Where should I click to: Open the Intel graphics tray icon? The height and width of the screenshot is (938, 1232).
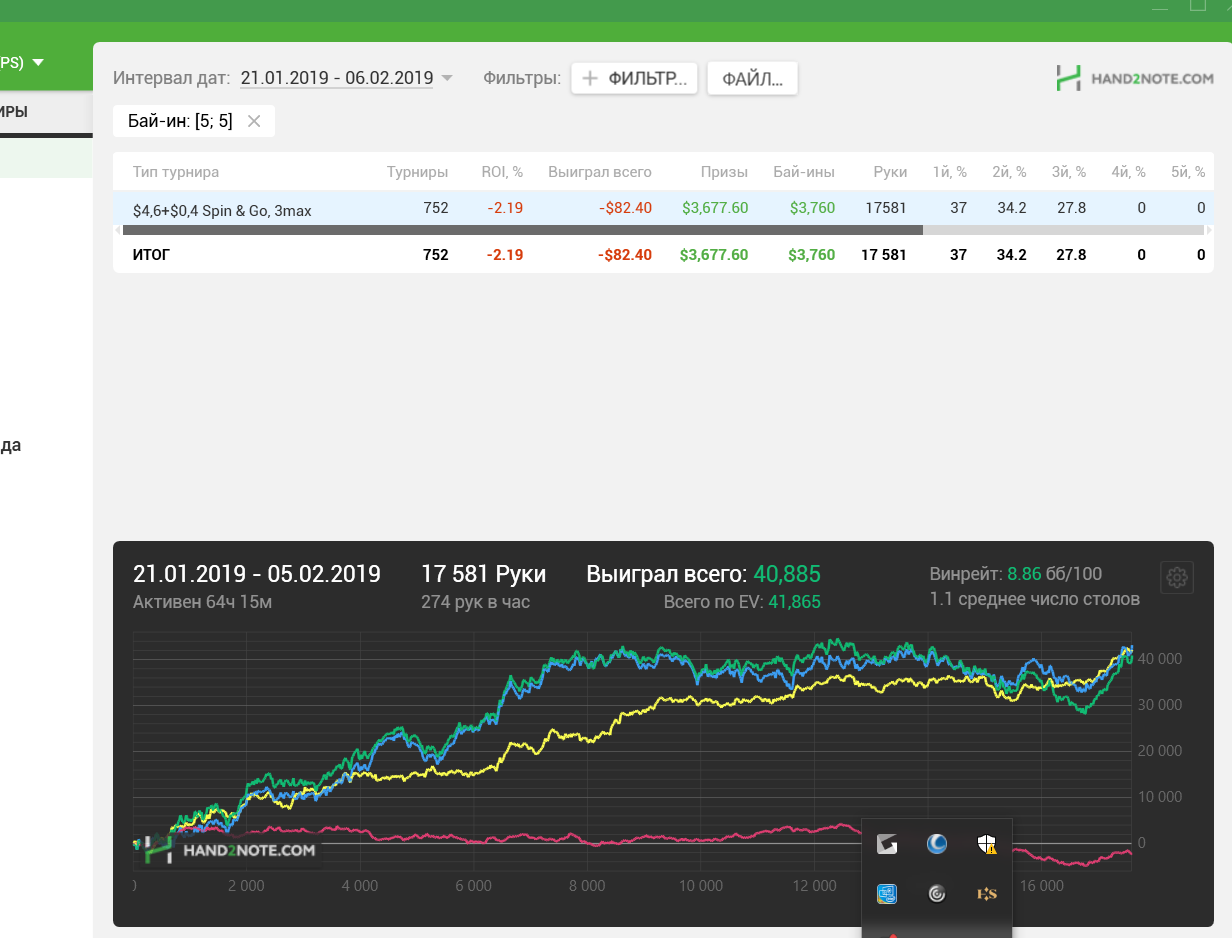pyautogui.click(x=886, y=893)
